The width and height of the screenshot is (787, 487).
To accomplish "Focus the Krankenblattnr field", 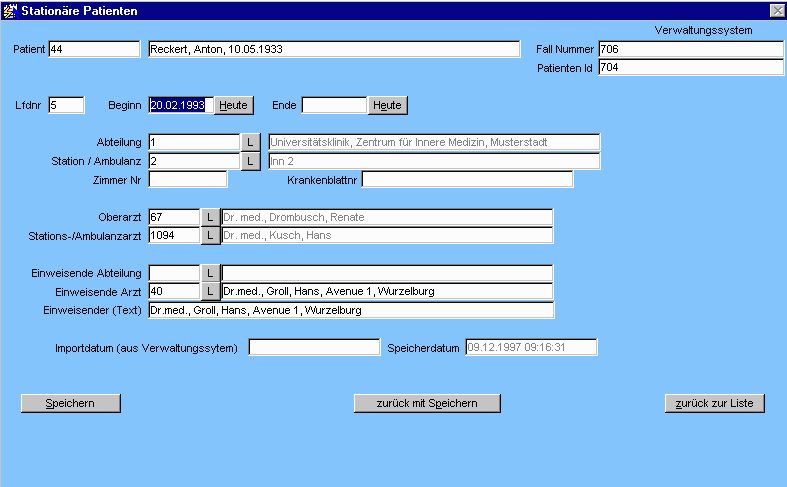I will [467, 180].
